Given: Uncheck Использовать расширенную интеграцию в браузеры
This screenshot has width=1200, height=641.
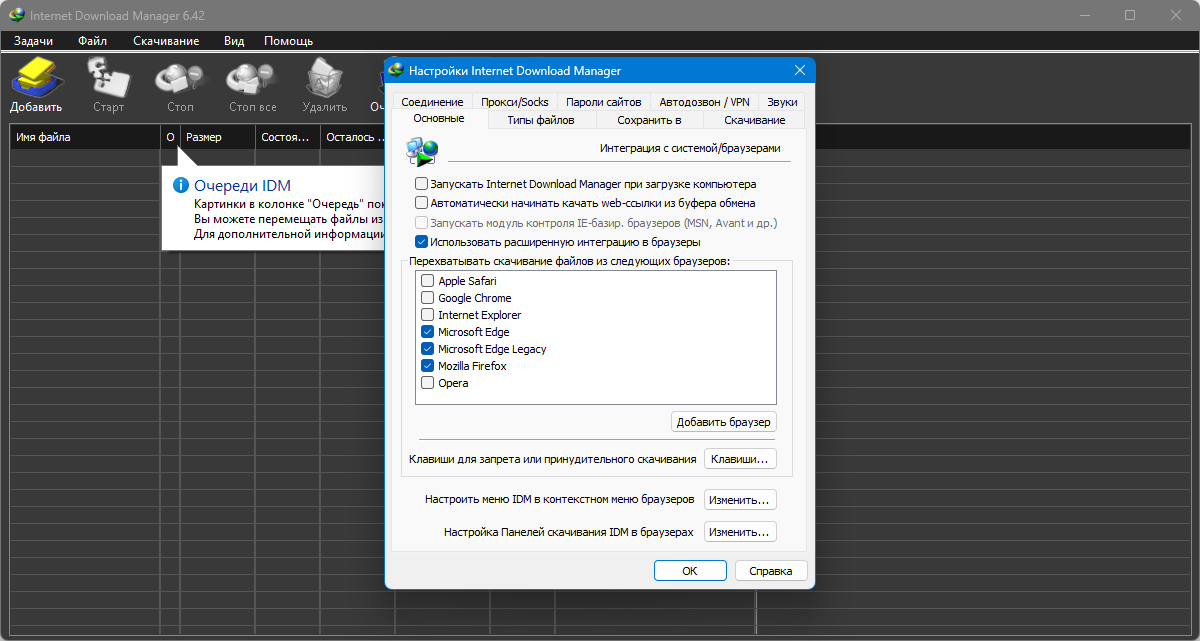Looking at the screenshot, I should point(421,242).
